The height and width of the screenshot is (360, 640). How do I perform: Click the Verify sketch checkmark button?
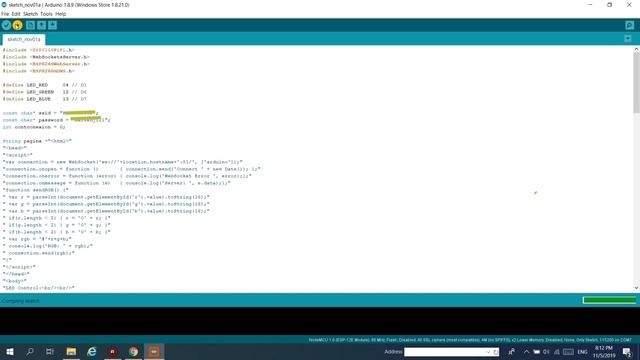coord(6,25)
